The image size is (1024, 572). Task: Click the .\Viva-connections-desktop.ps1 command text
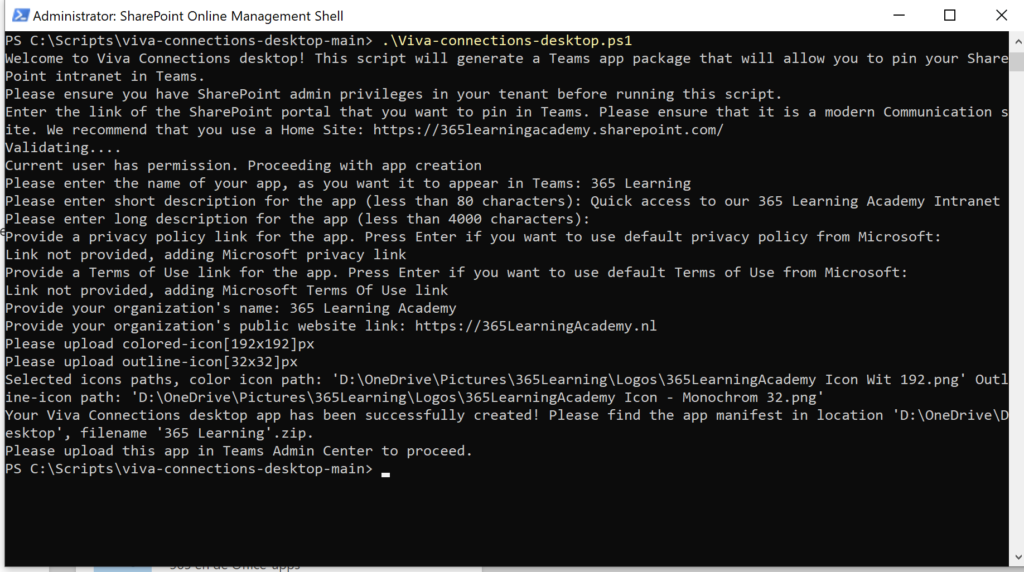coord(506,40)
